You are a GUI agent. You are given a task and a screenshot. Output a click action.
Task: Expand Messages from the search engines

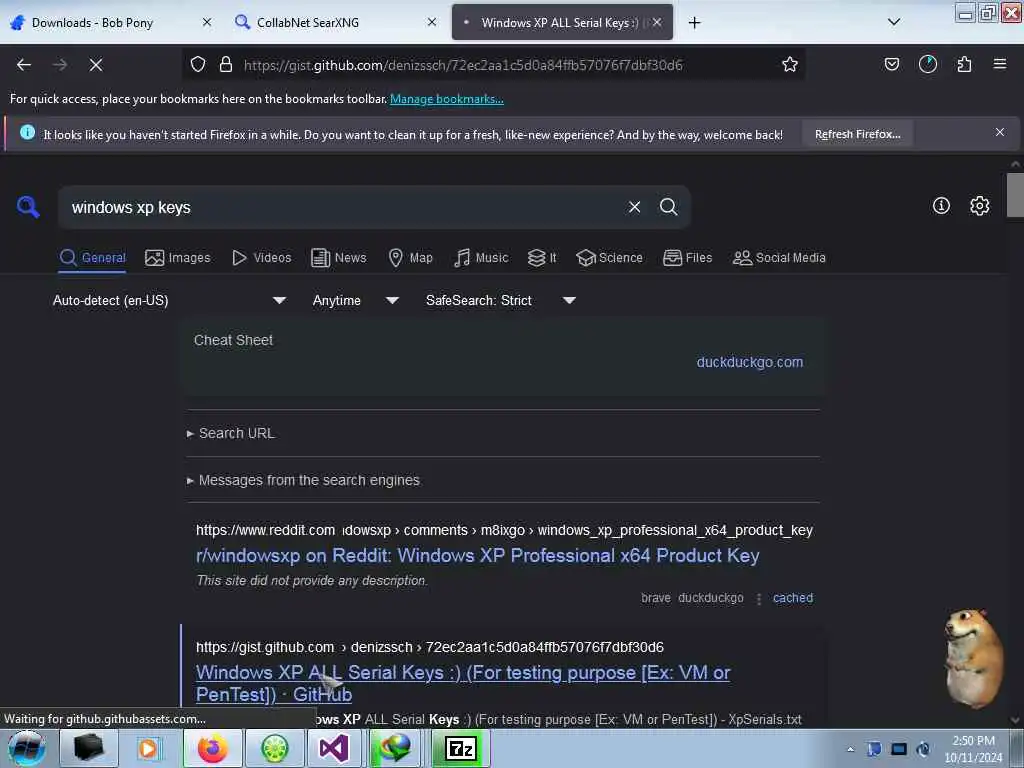[x=303, y=480]
